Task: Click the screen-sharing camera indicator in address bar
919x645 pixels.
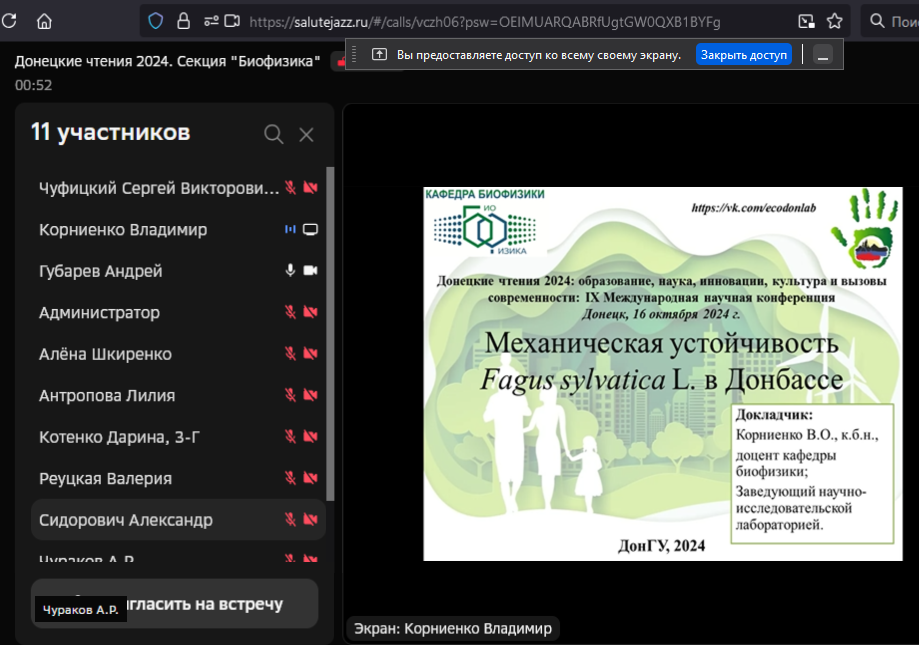Action: pyautogui.click(x=232, y=22)
